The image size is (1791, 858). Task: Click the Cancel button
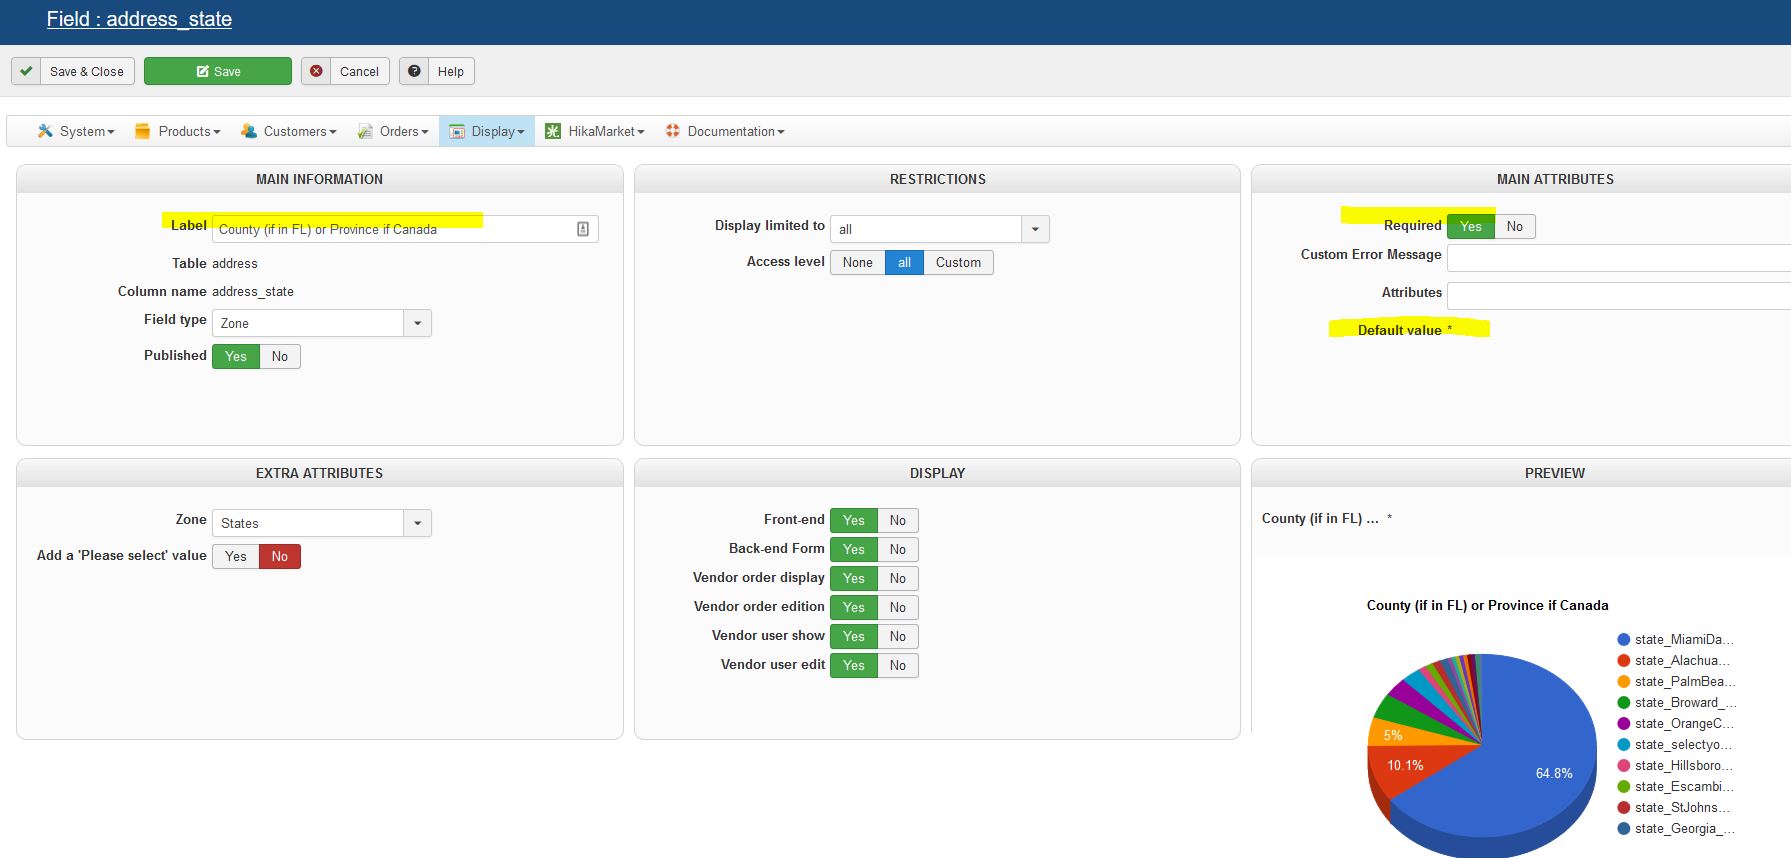tap(345, 71)
